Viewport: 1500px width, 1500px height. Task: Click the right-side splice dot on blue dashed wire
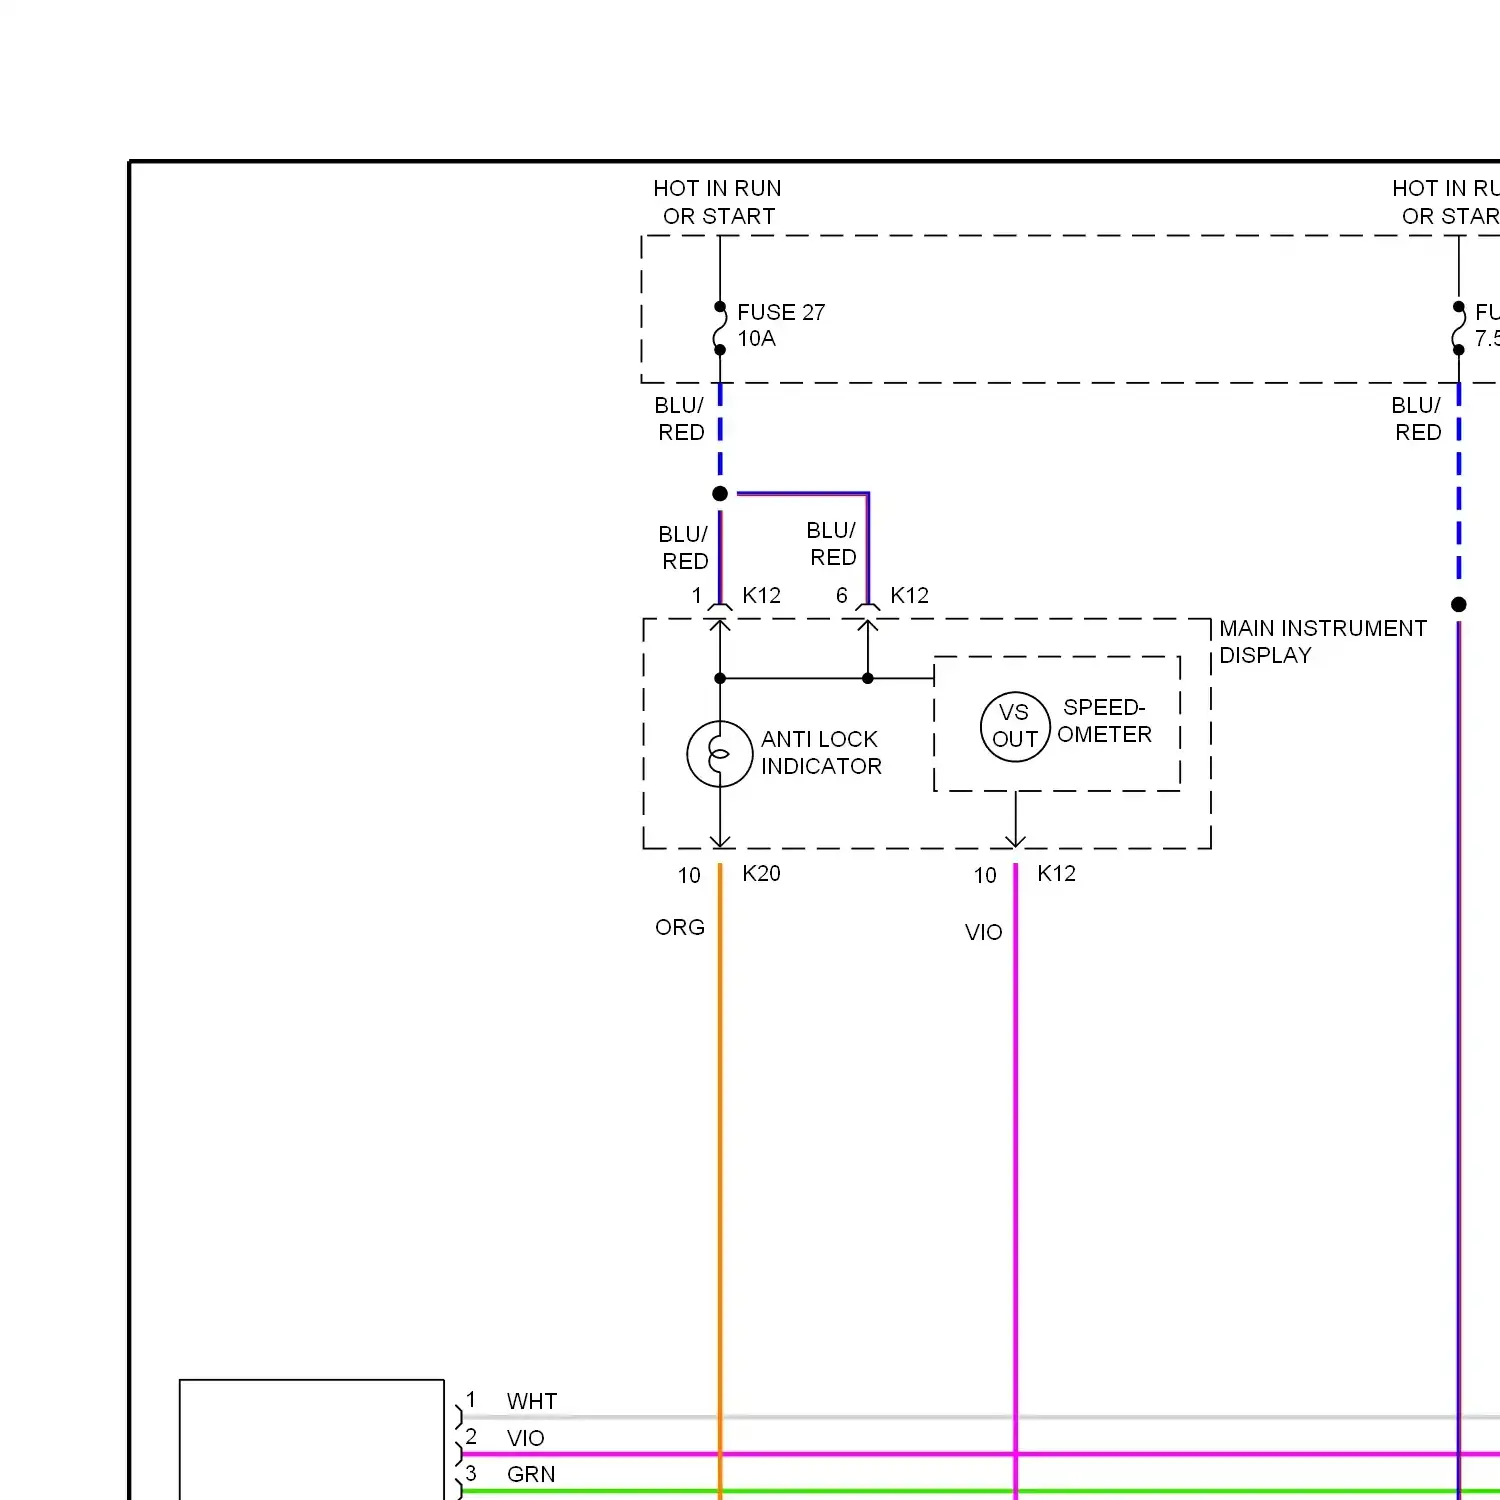[x=1459, y=604]
